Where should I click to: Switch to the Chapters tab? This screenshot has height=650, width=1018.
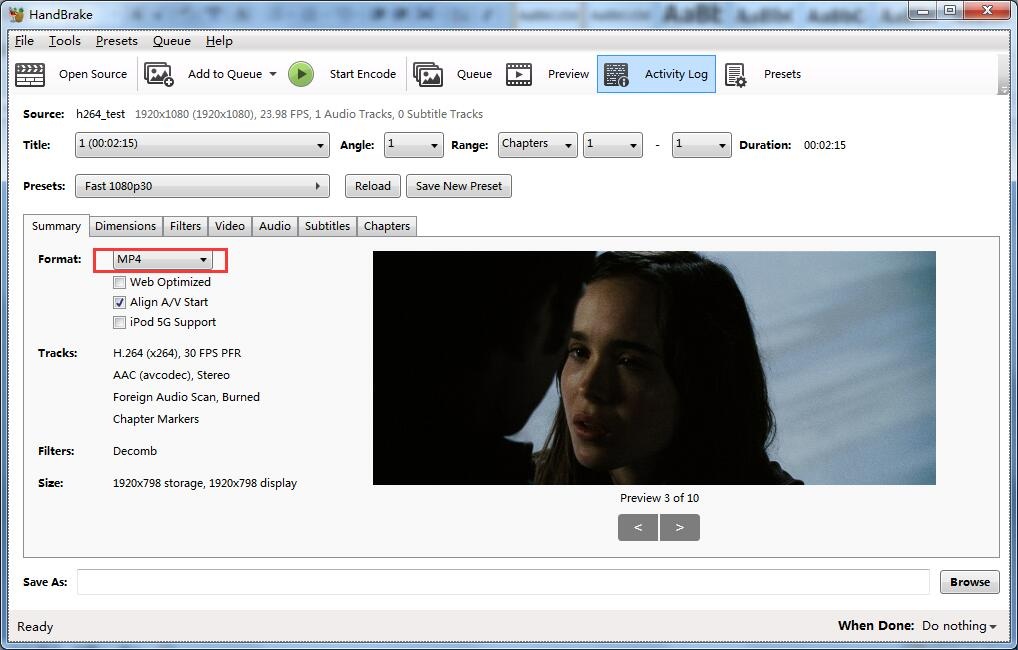coord(387,226)
